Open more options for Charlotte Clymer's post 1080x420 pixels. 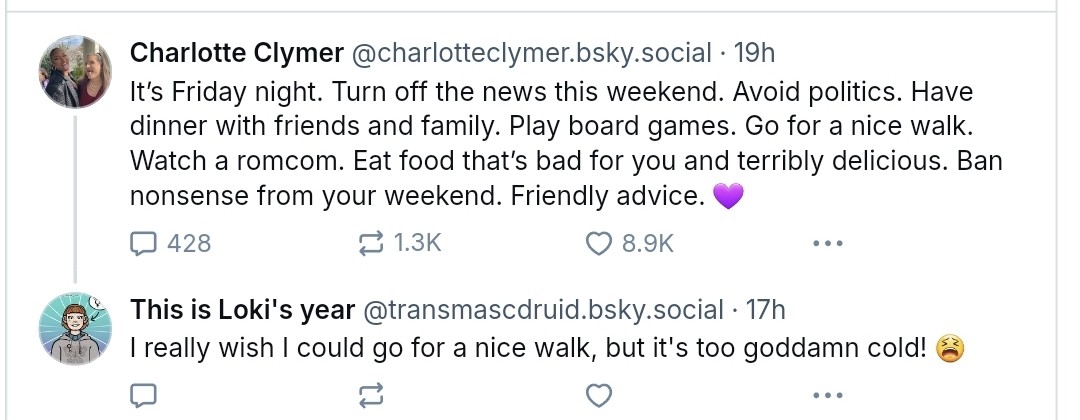(827, 243)
